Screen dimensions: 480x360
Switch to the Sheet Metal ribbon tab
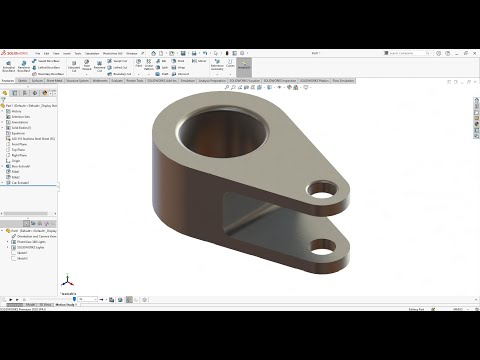[54, 81]
